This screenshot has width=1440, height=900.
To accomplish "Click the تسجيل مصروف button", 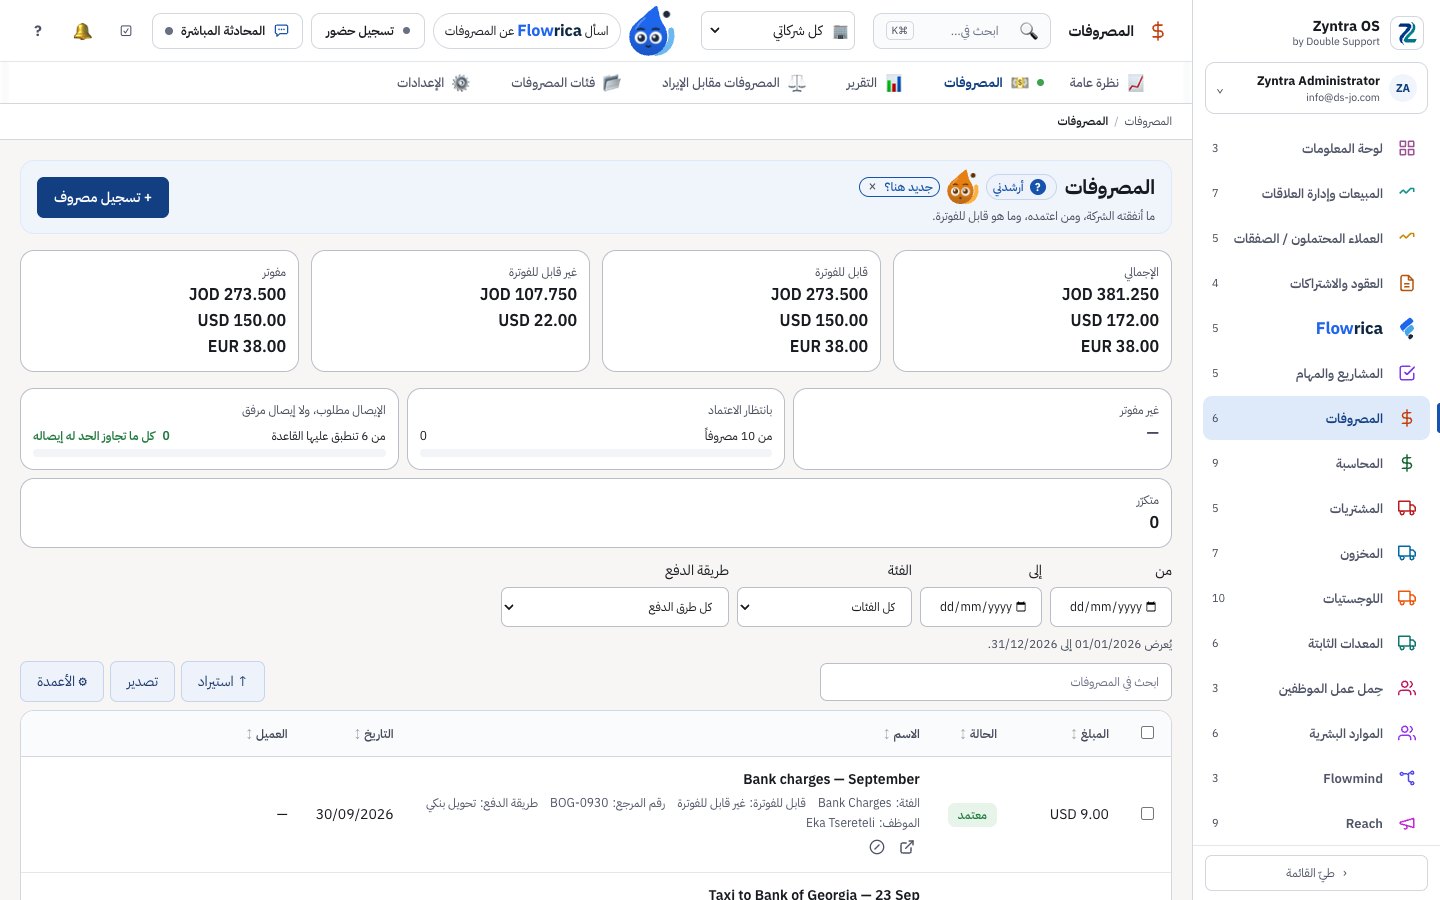I will (103, 198).
